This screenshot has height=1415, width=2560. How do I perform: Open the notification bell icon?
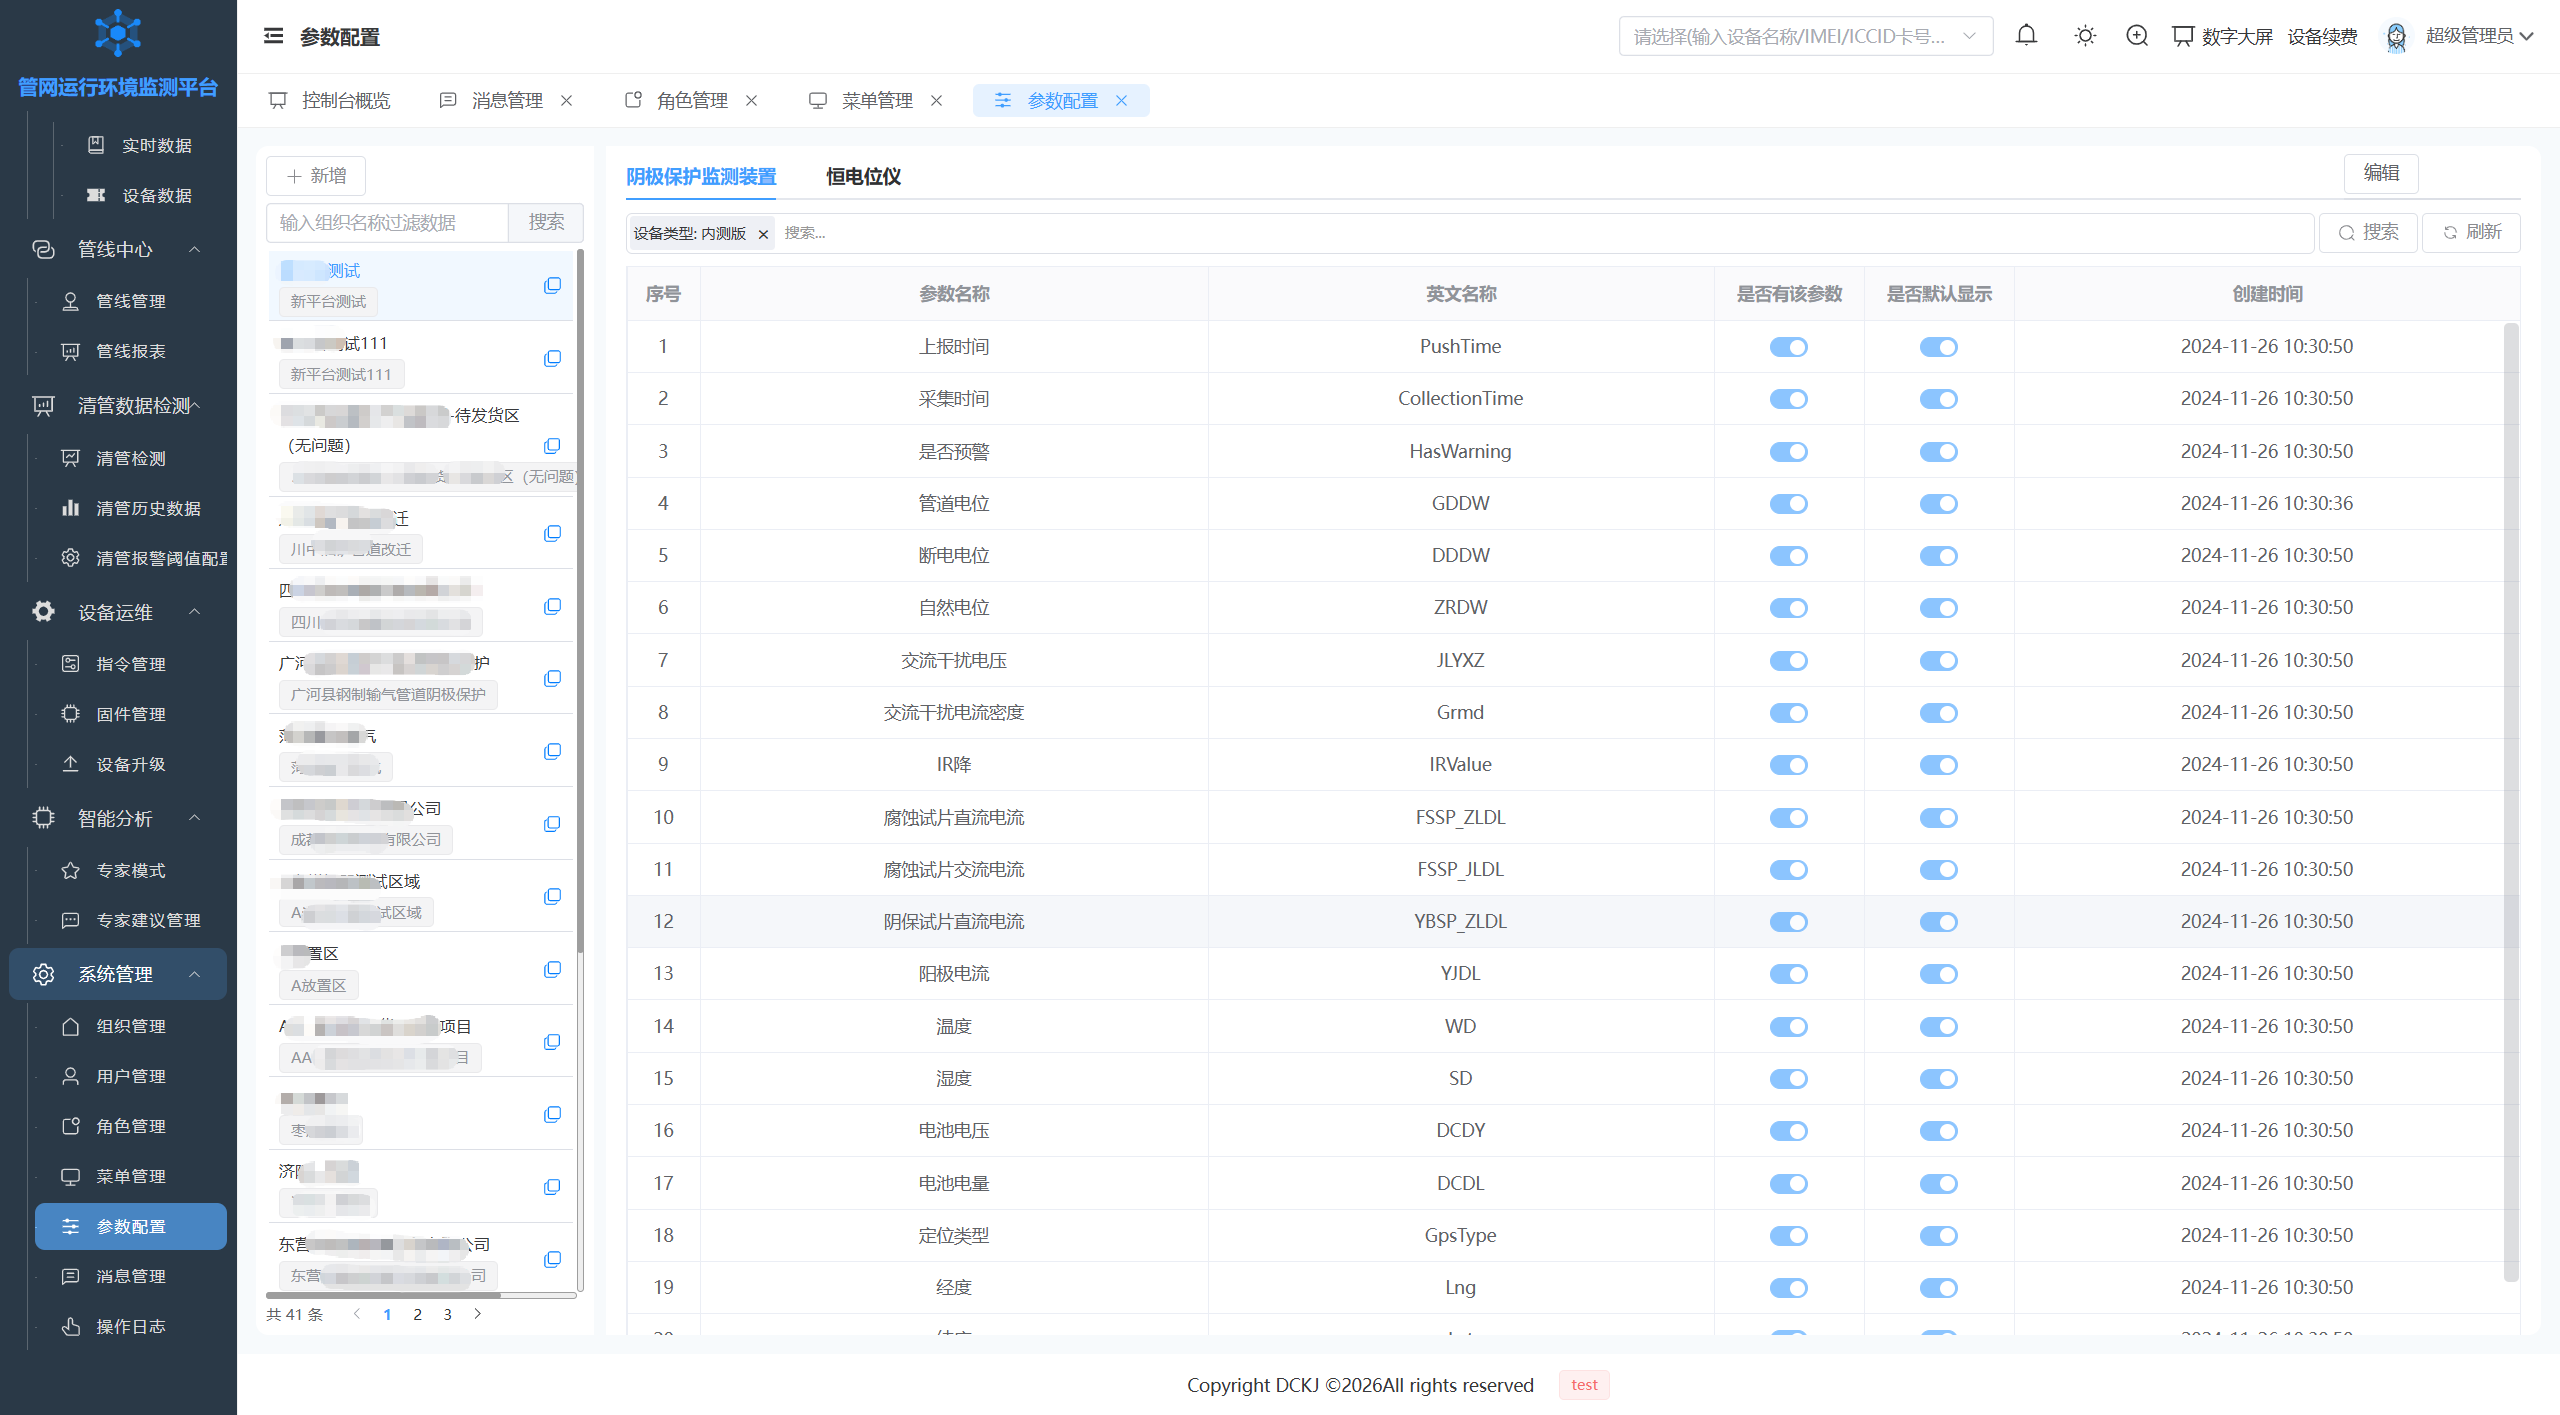click(x=2026, y=36)
